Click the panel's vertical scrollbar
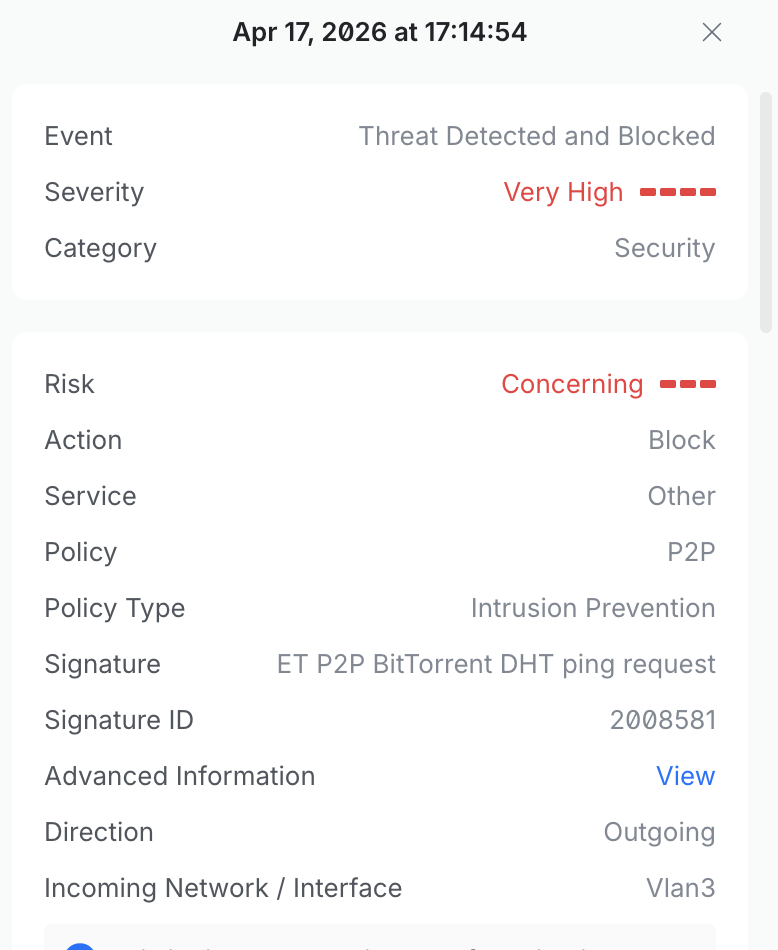 click(x=766, y=210)
